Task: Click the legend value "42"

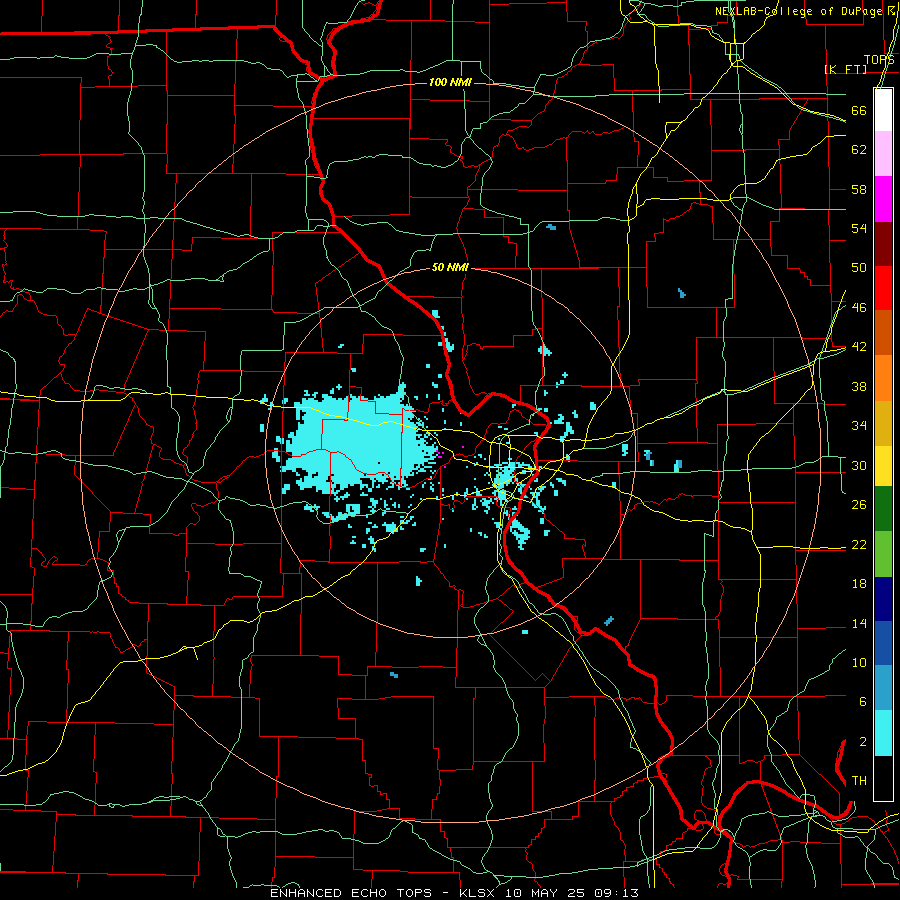Action: pos(859,346)
